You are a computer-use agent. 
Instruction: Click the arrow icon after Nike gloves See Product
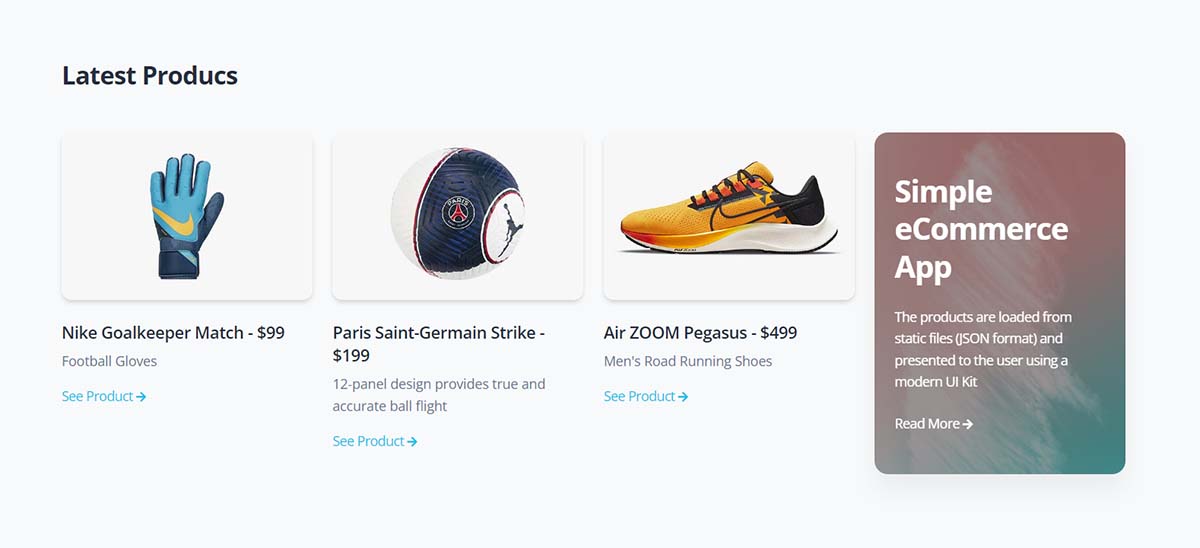click(141, 397)
